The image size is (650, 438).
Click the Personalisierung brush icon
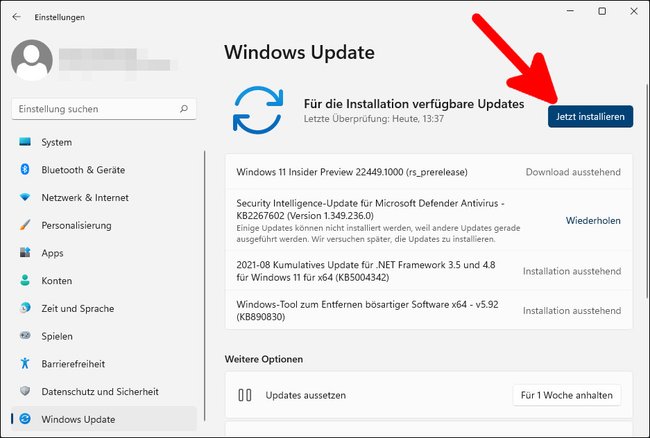(x=25, y=225)
